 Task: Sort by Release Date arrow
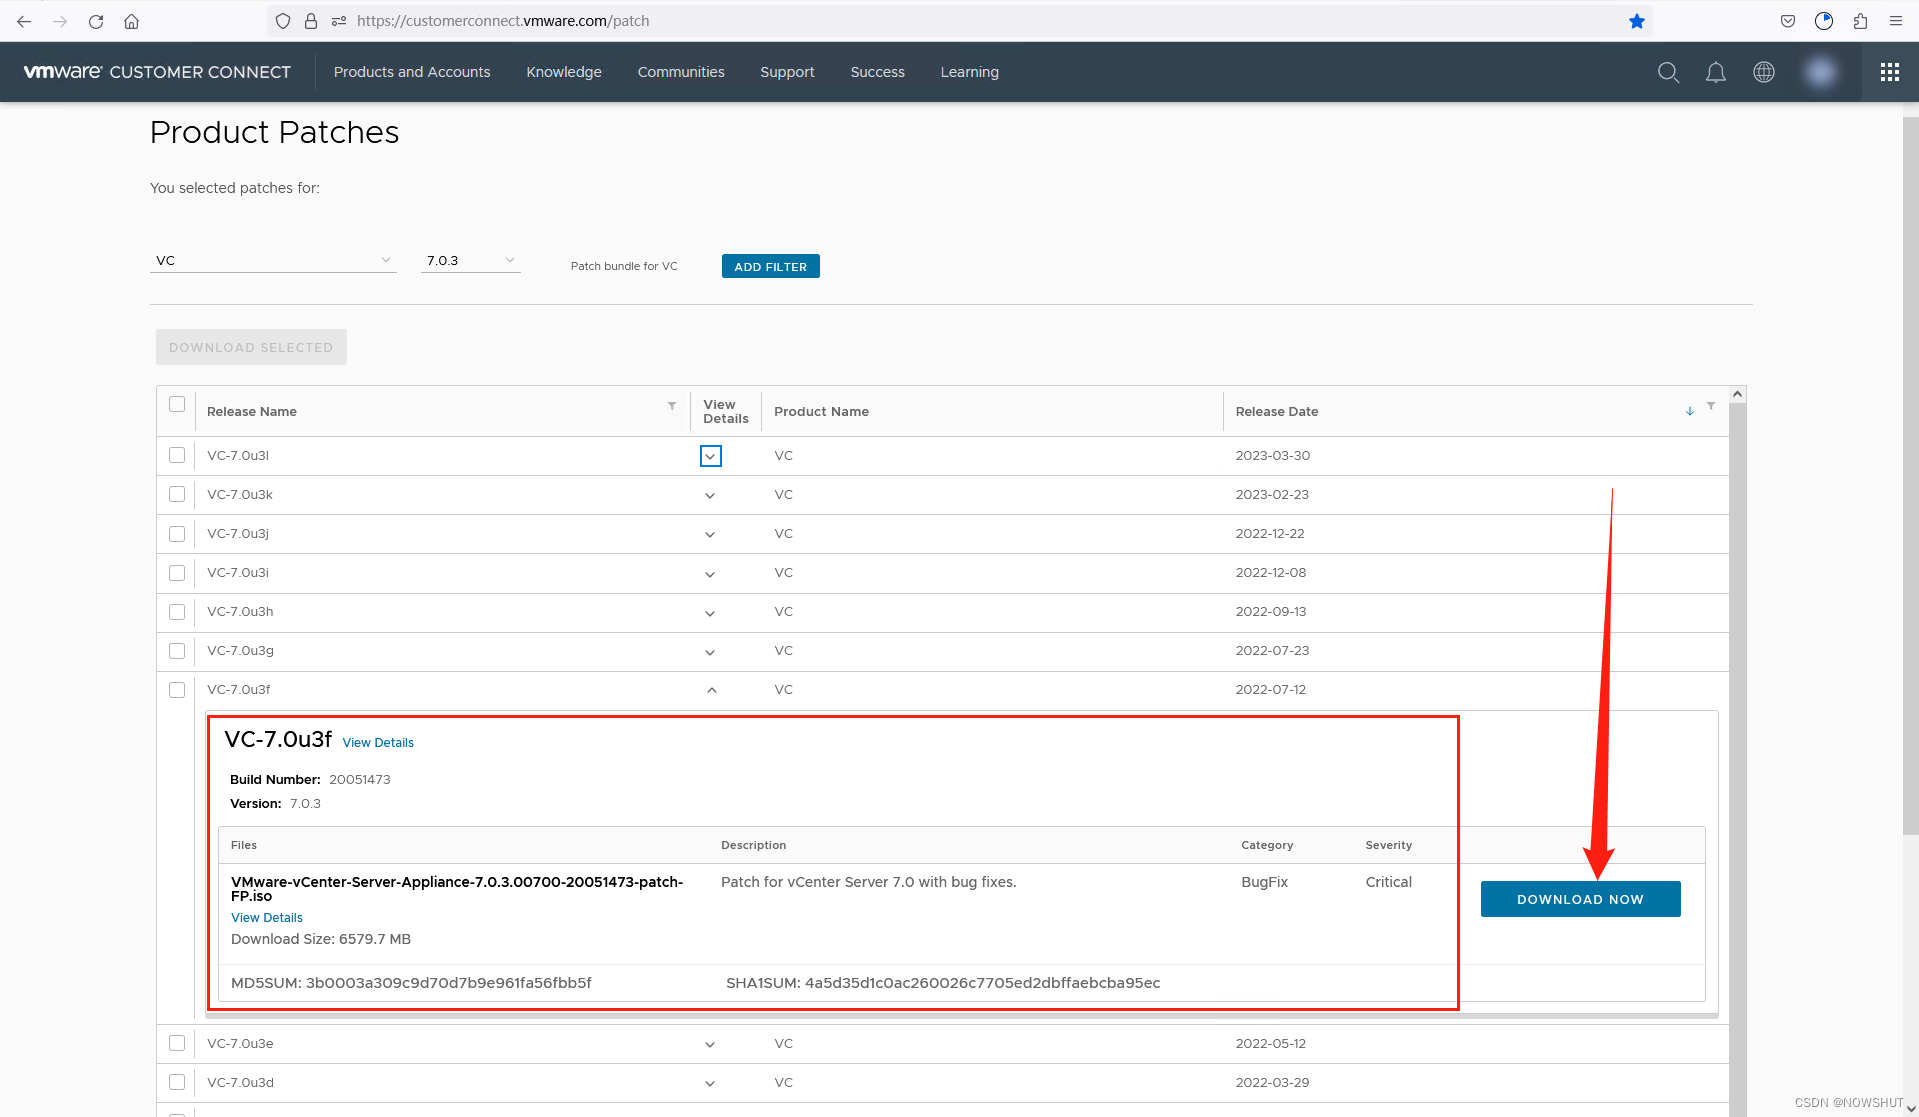click(x=1690, y=411)
